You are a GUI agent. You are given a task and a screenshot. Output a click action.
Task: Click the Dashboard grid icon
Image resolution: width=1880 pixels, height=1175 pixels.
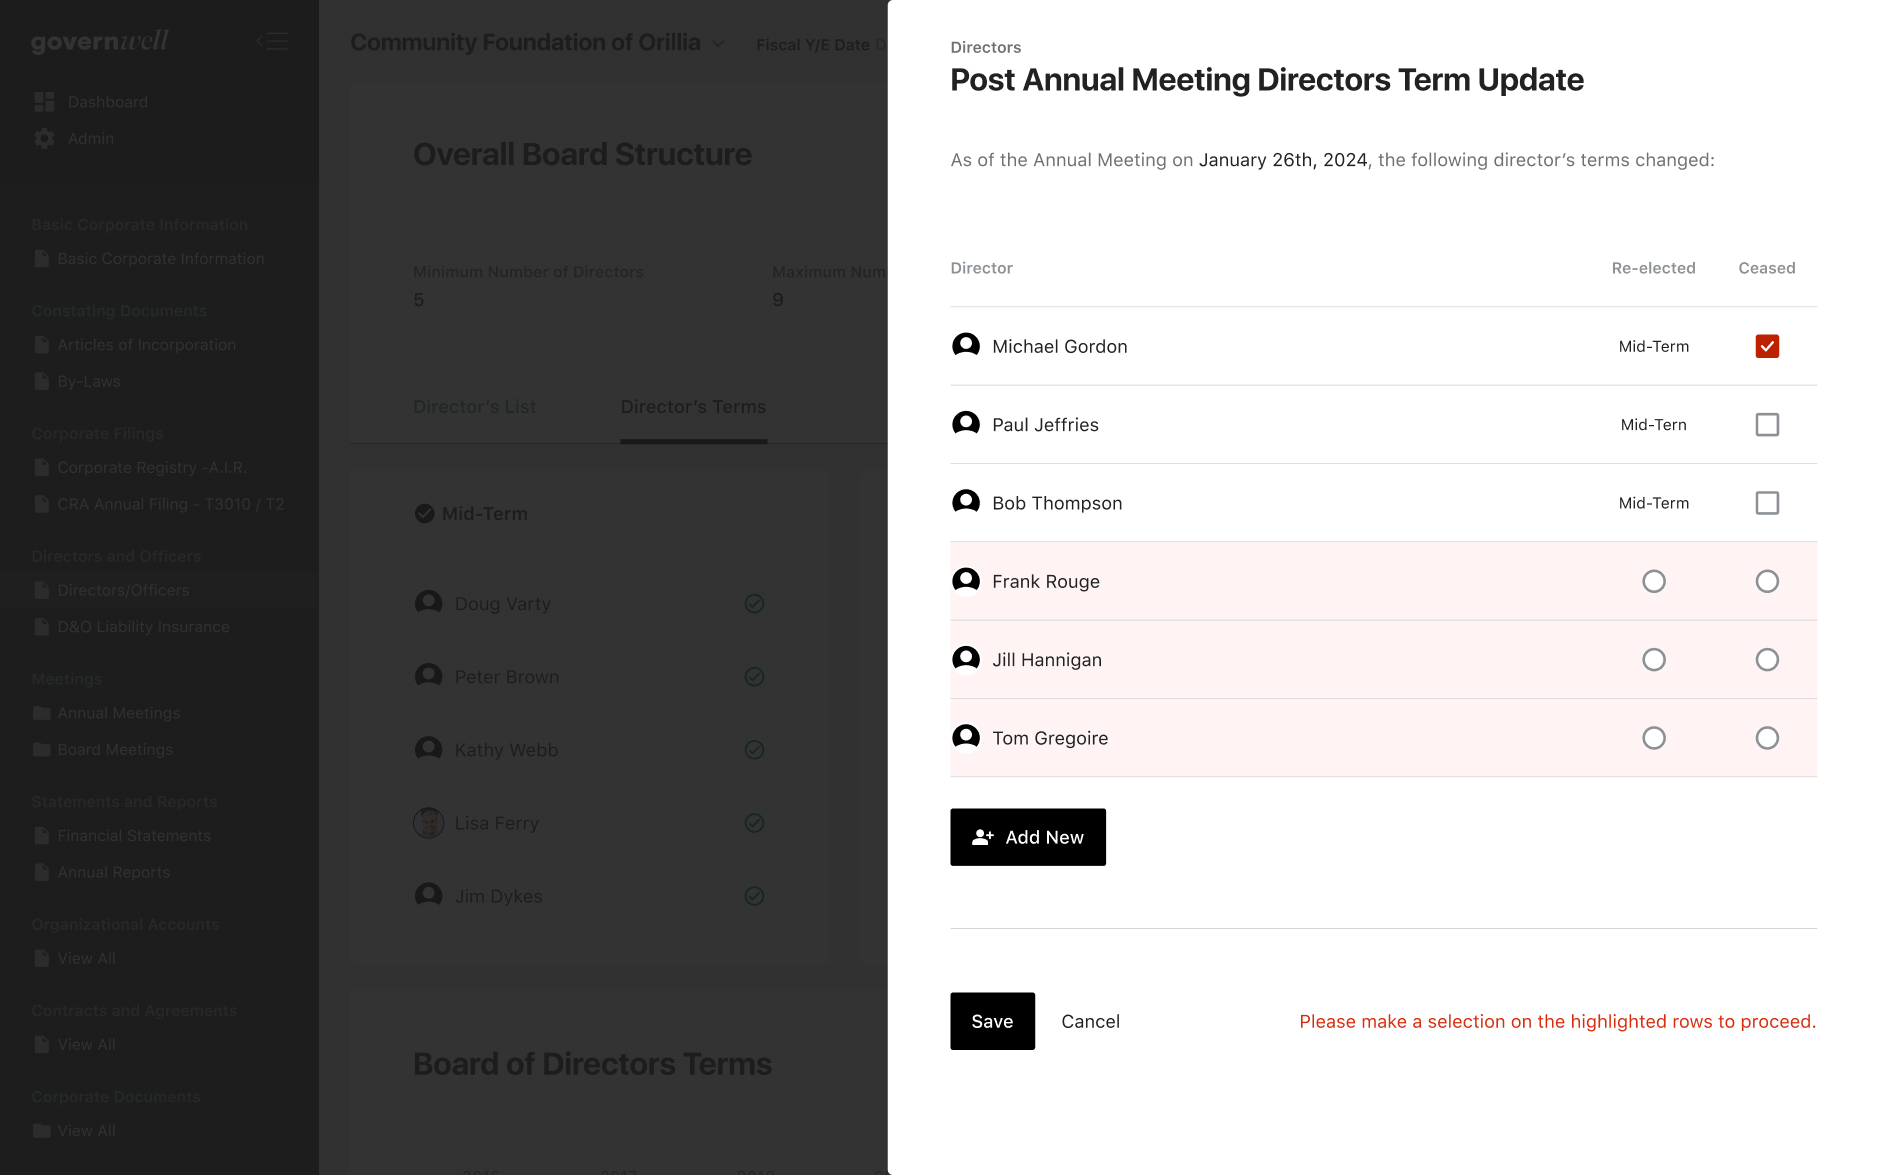pos(44,102)
